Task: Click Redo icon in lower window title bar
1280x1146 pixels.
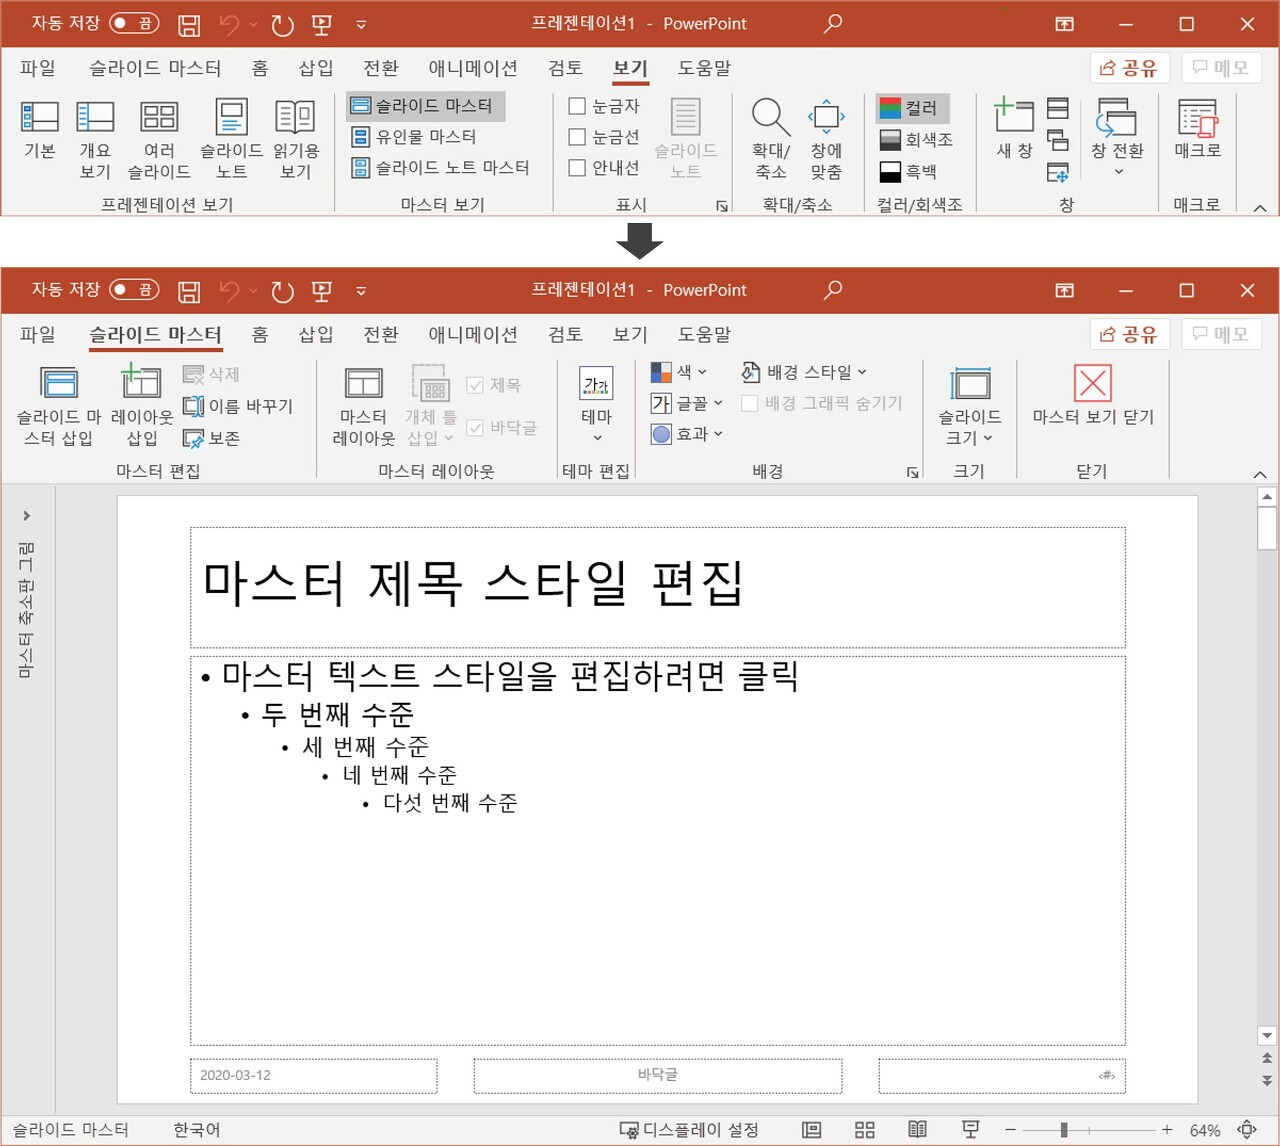Action: click(x=282, y=291)
